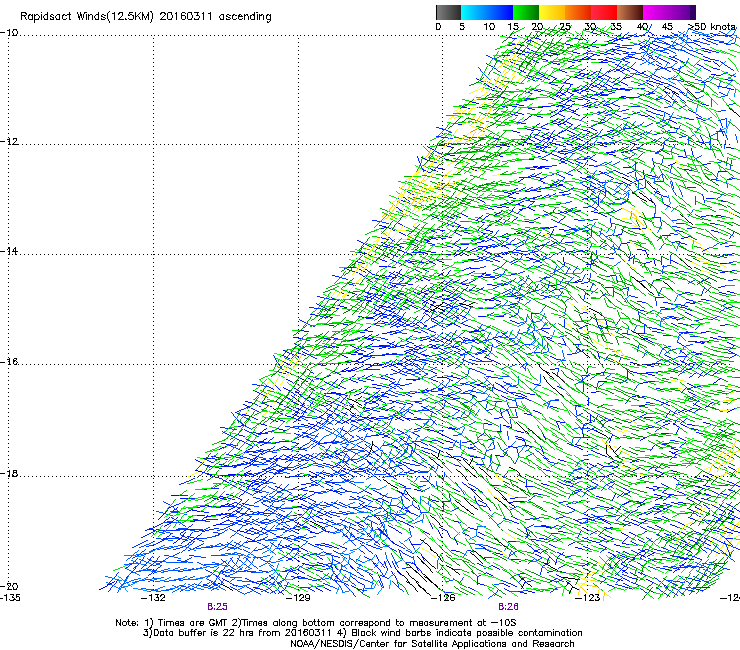Viewport: 740px width, 650px height.
Task: Click the yellow 20–25 knots legend segment
Action: click(x=552, y=12)
